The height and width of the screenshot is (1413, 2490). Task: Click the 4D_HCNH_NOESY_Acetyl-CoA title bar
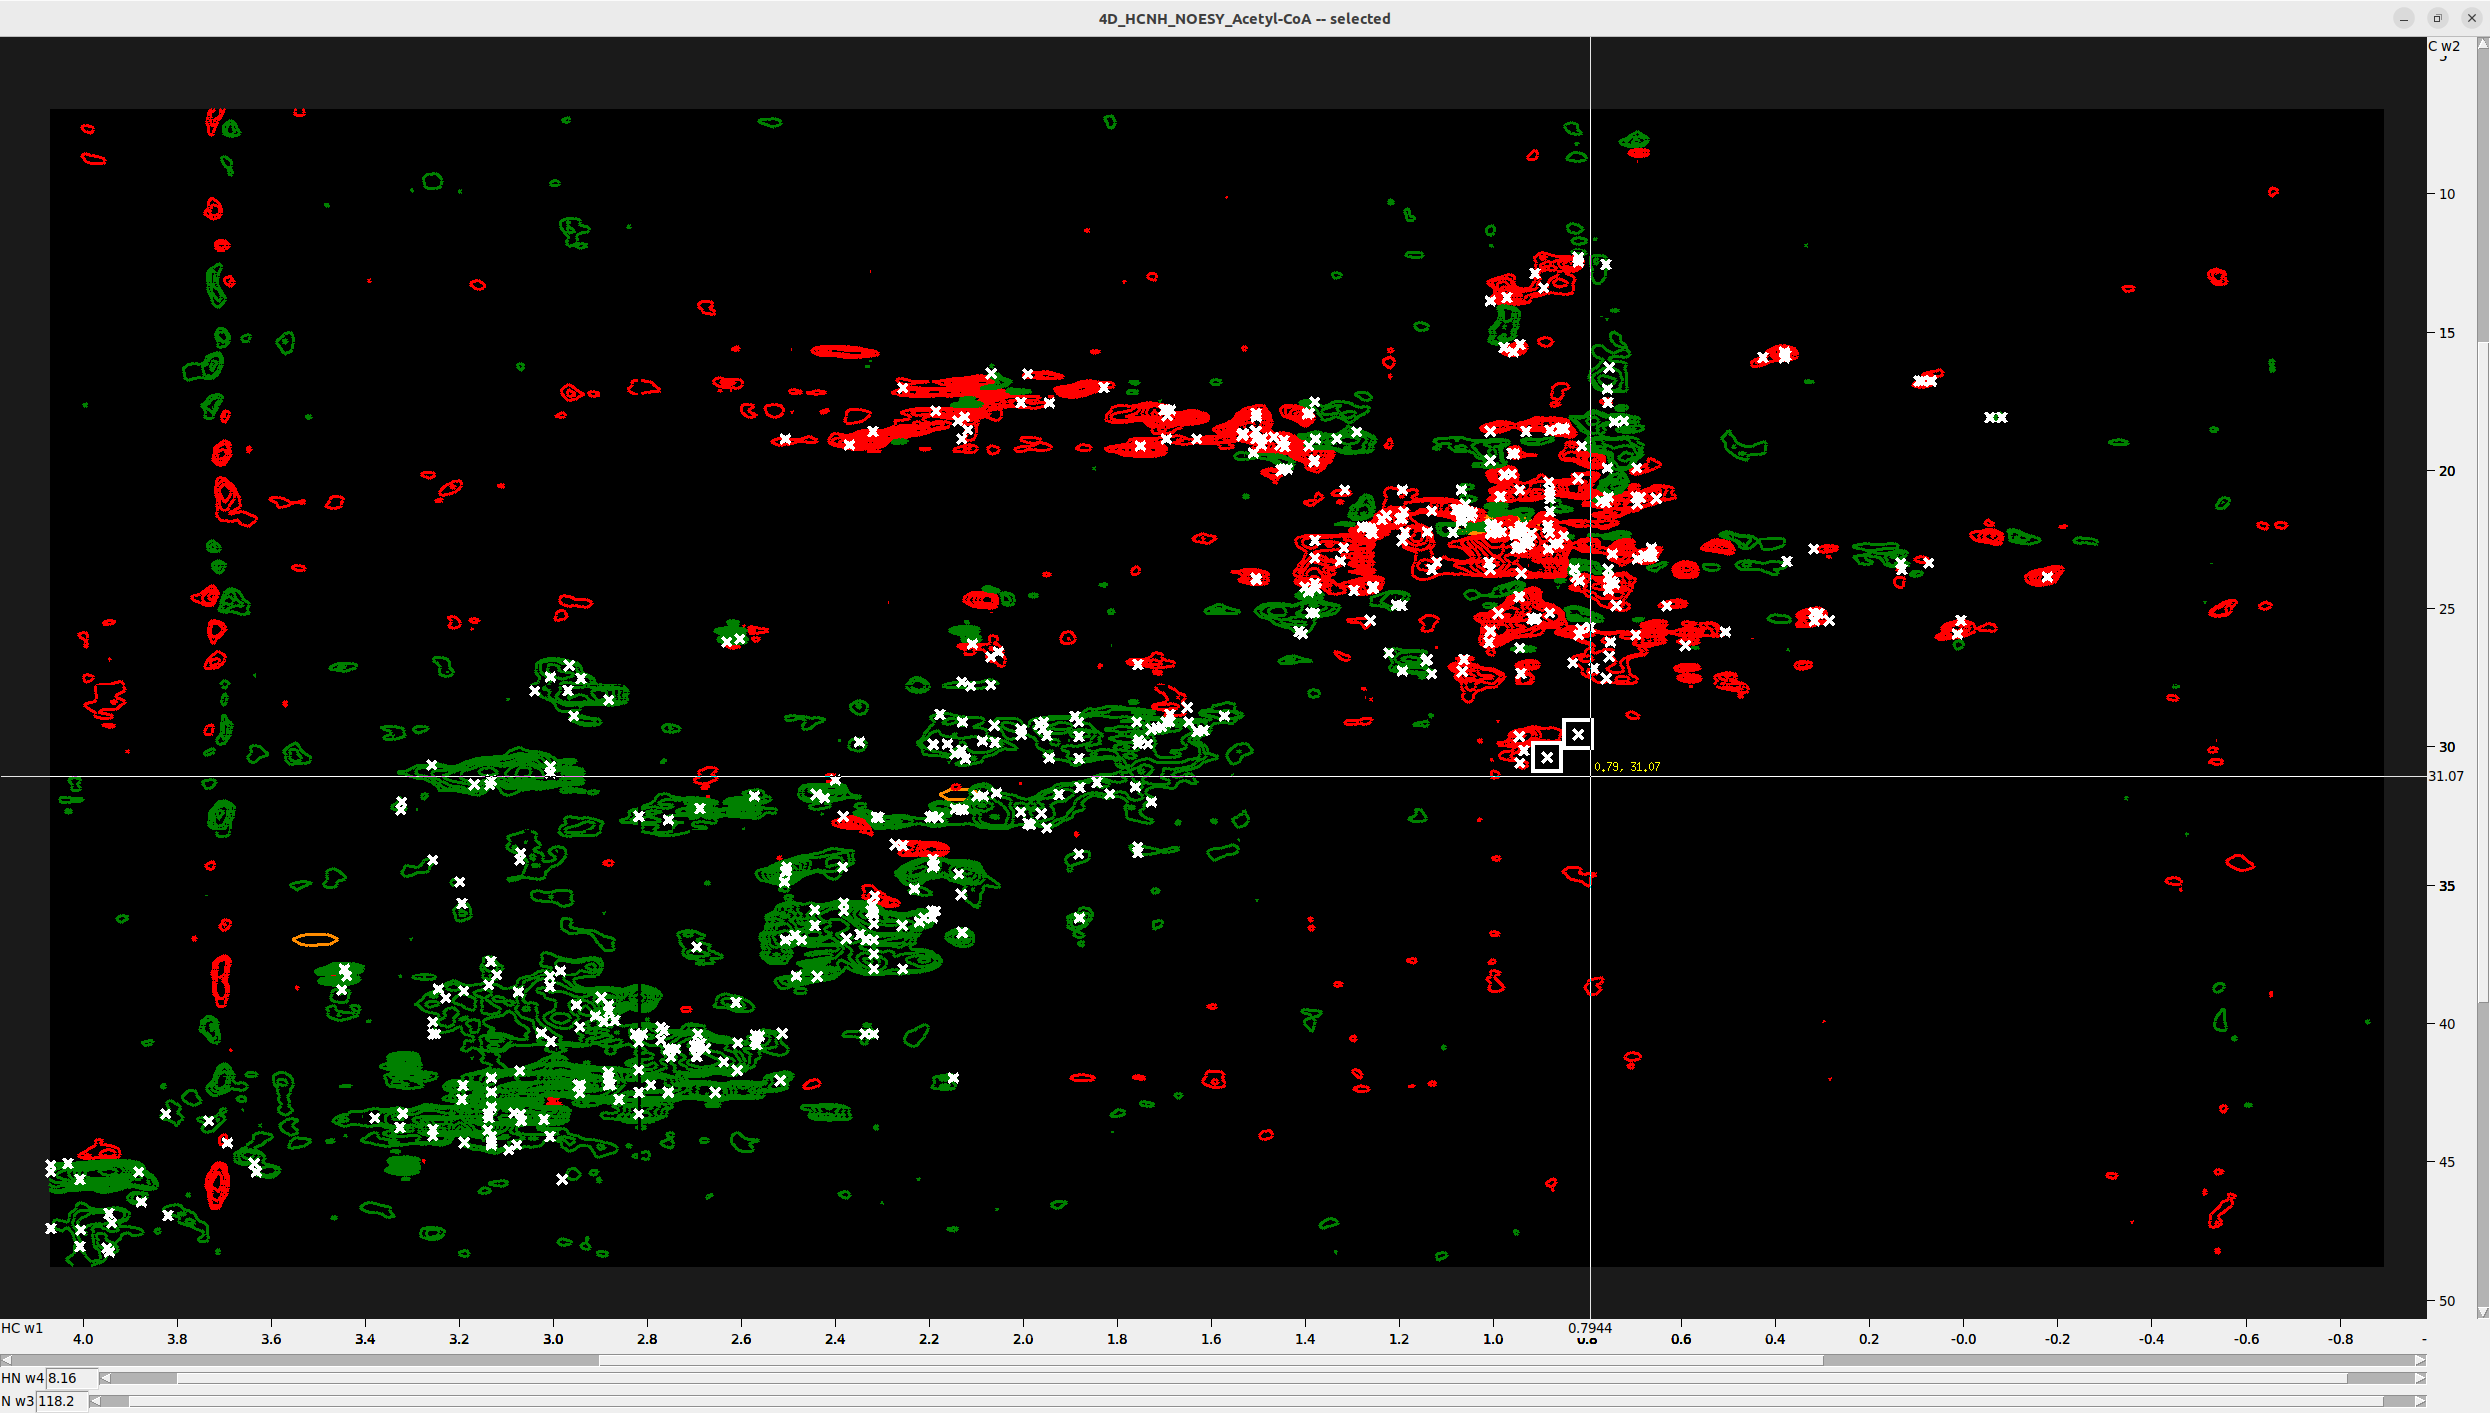(x=1243, y=18)
